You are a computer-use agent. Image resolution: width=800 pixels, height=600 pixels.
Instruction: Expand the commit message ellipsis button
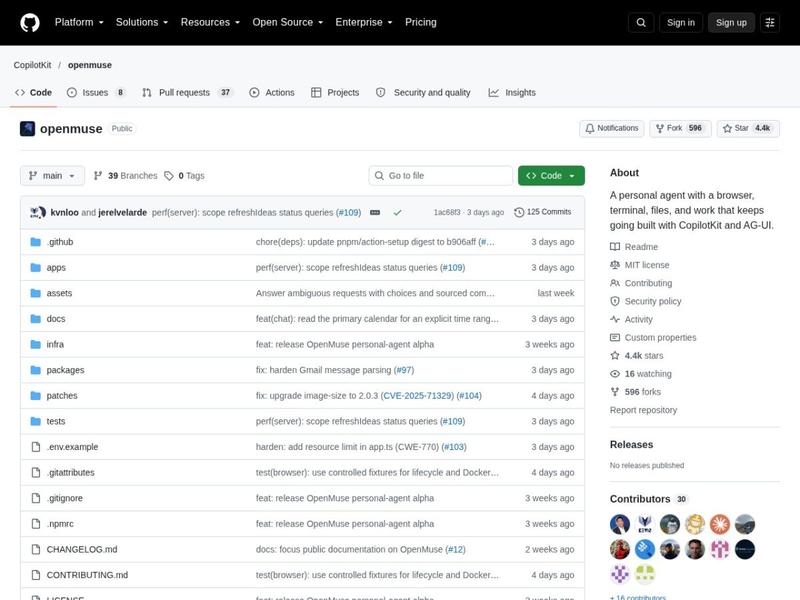(375, 212)
